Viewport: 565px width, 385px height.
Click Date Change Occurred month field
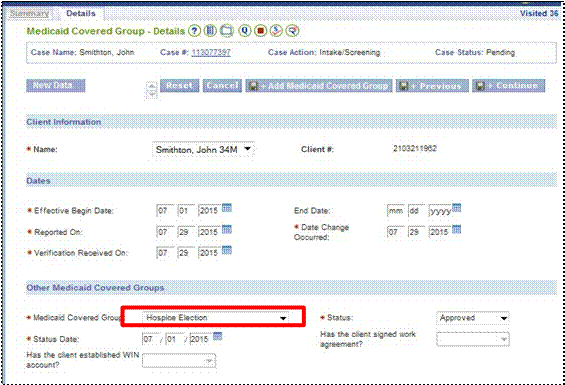coord(396,232)
